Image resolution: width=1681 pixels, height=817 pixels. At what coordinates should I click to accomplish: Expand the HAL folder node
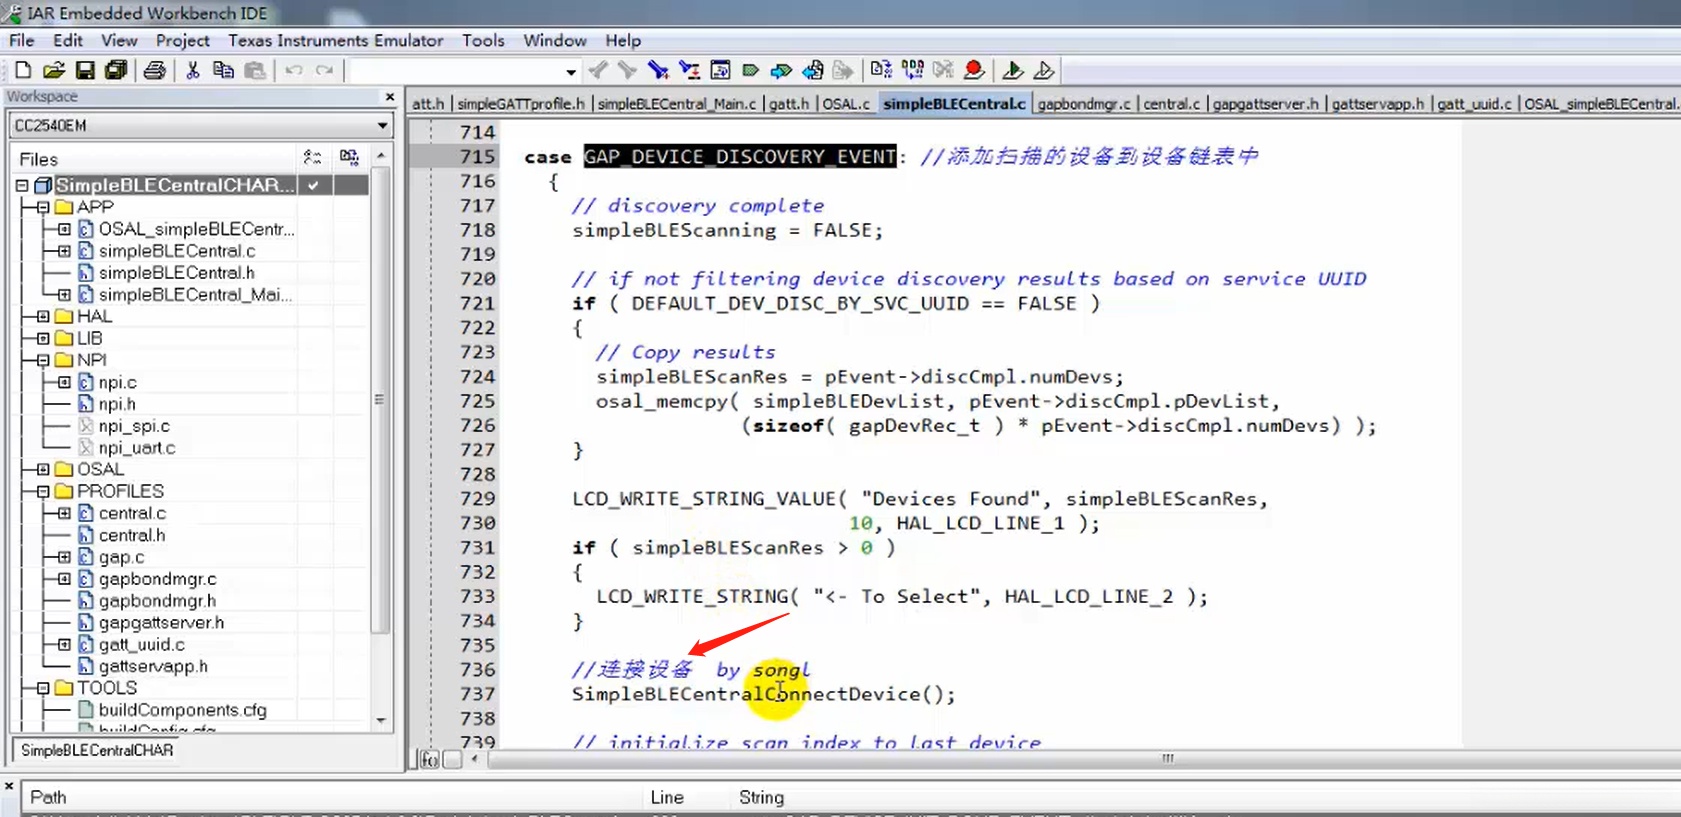43,316
